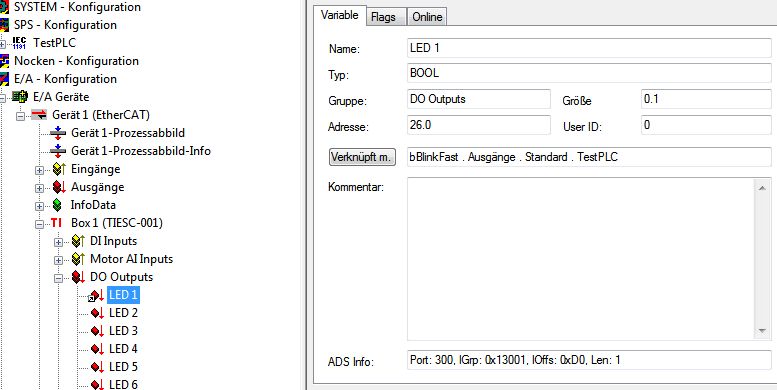Click the Gruppe field showing DO Outputs
Image resolution: width=777 pixels, height=390 pixels.
click(479, 99)
